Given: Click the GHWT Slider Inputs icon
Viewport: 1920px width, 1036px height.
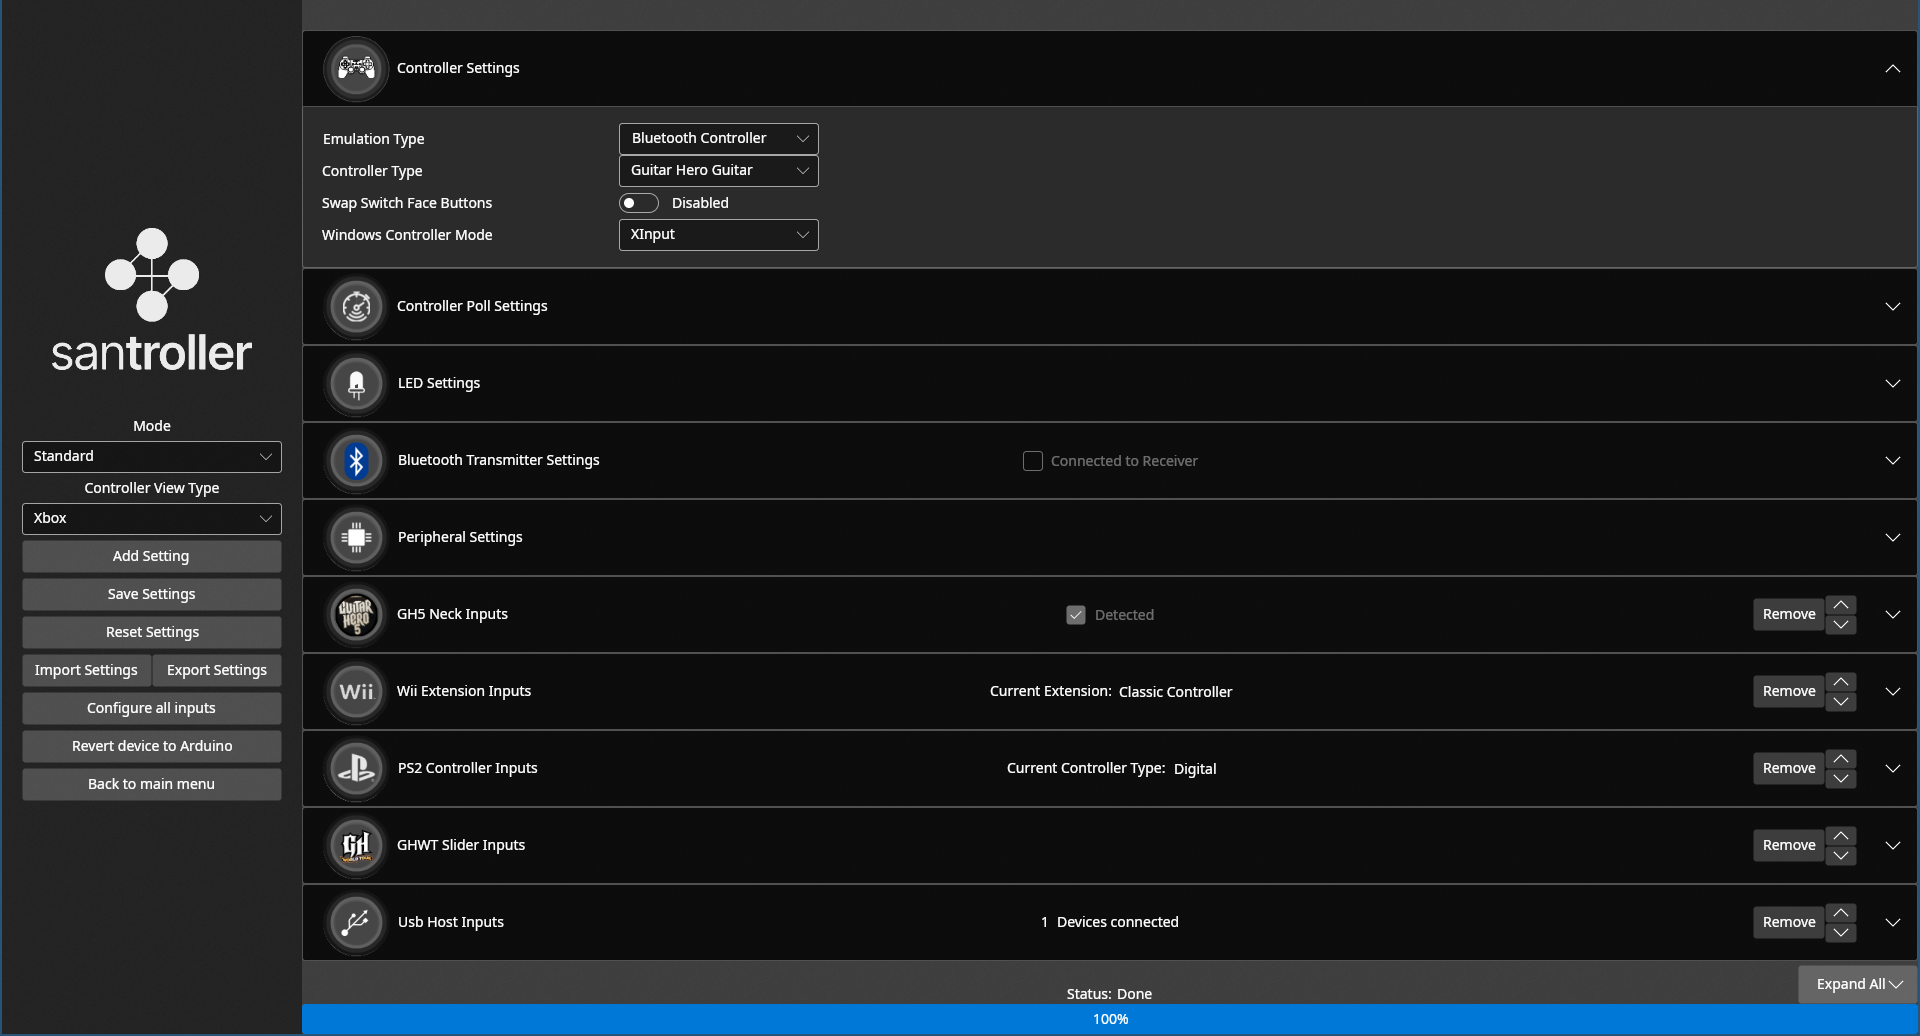Looking at the screenshot, I should coord(356,845).
